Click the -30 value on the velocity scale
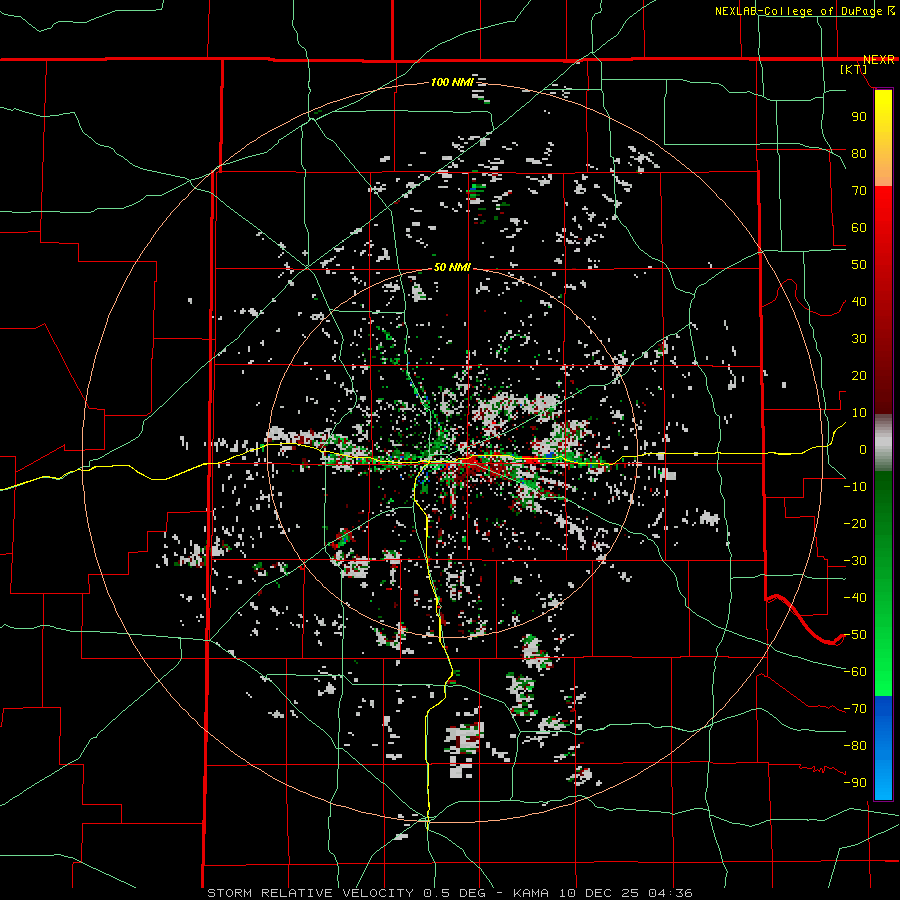 [x=855, y=560]
